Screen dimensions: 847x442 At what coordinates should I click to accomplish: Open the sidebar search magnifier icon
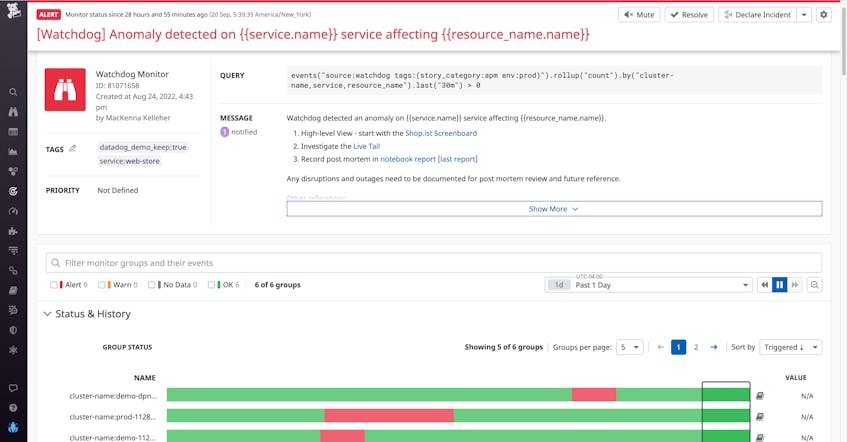[13, 92]
